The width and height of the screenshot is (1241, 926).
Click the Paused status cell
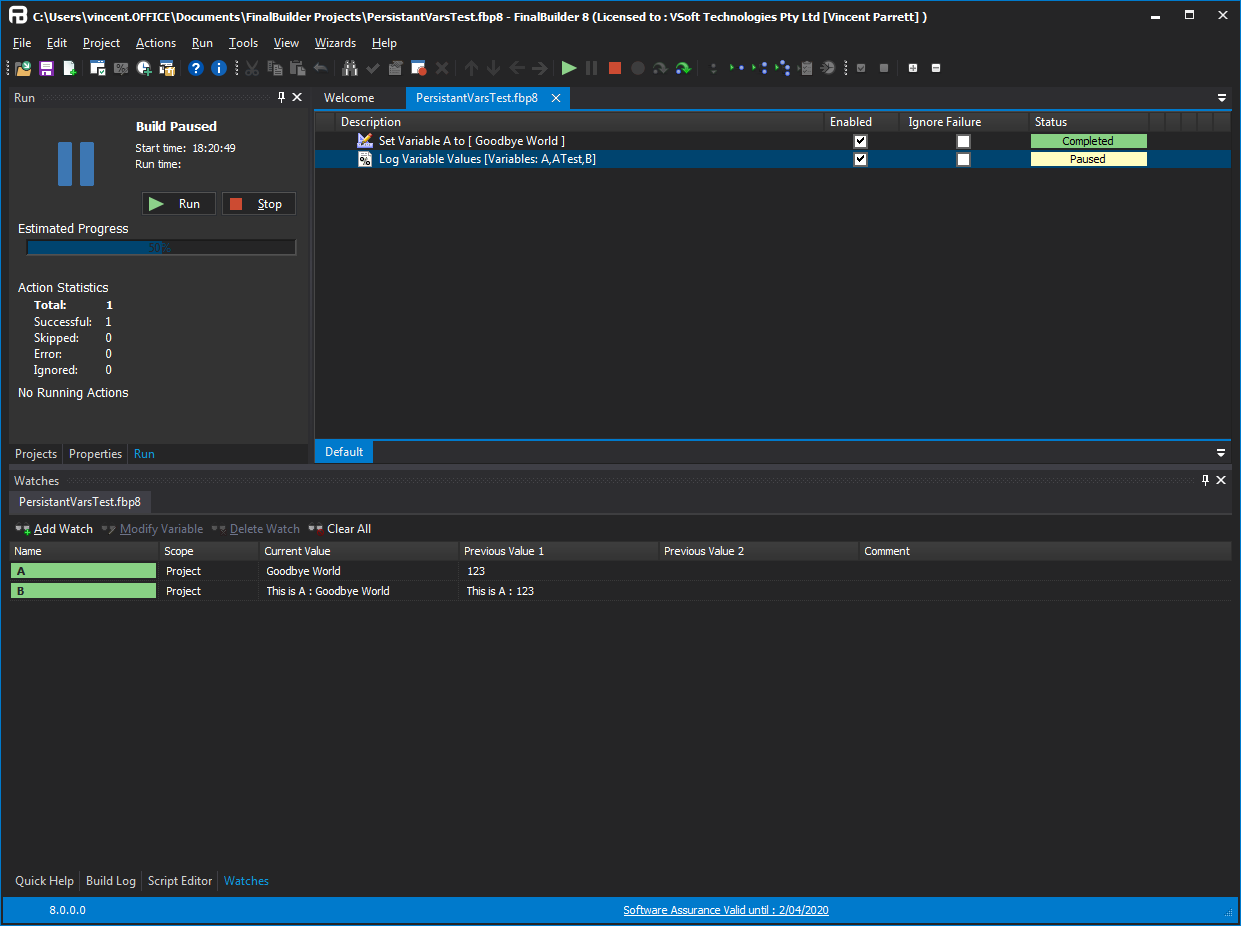(x=1088, y=159)
